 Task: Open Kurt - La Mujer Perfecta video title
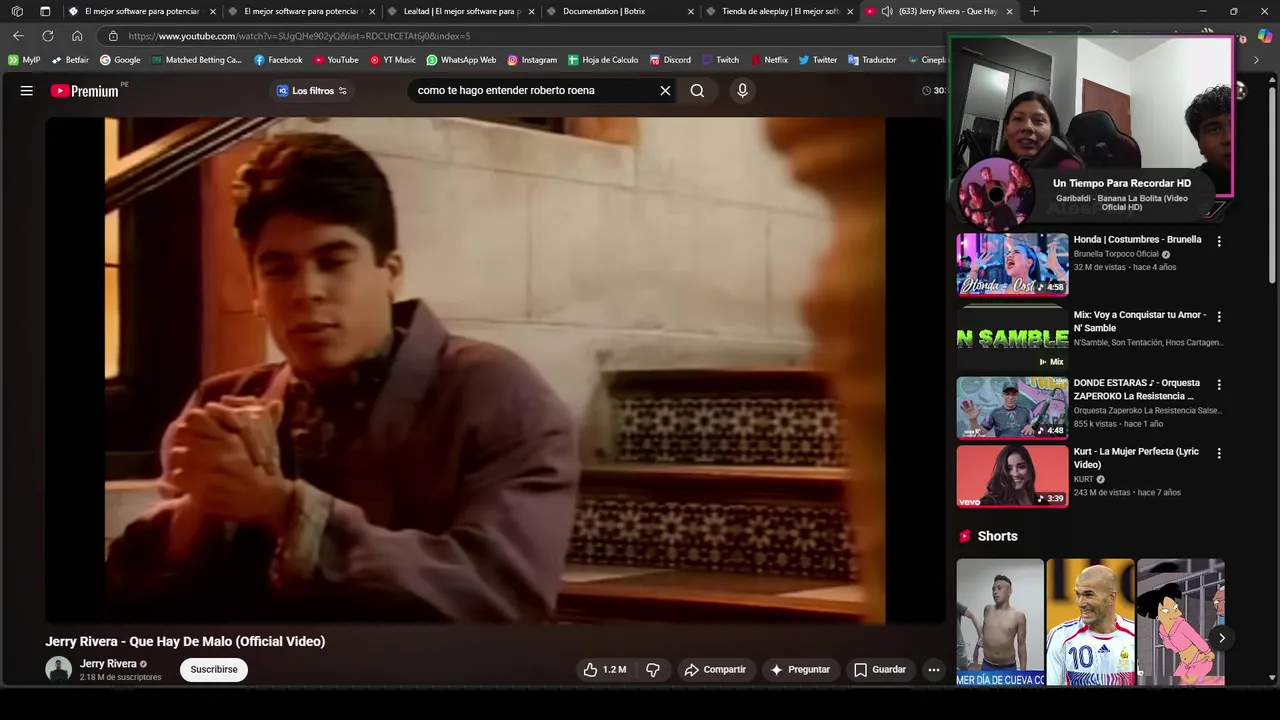click(1137, 458)
